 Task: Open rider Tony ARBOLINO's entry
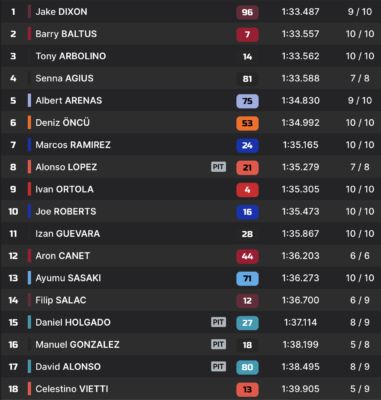click(71, 56)
